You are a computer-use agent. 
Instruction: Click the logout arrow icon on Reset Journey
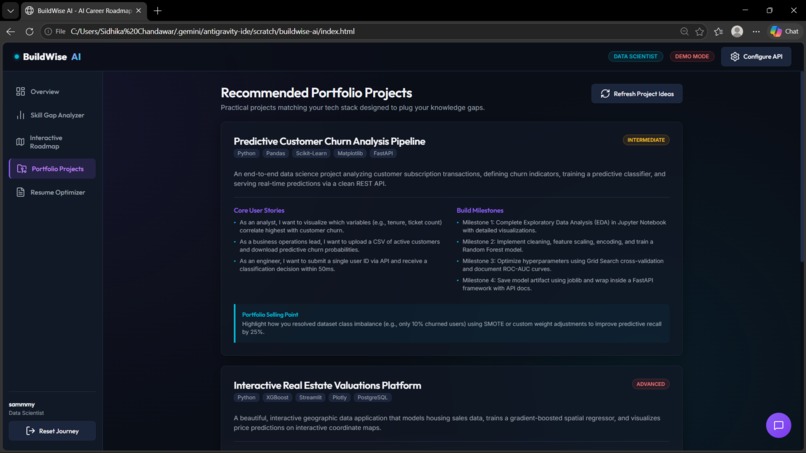tap(30, 431)
